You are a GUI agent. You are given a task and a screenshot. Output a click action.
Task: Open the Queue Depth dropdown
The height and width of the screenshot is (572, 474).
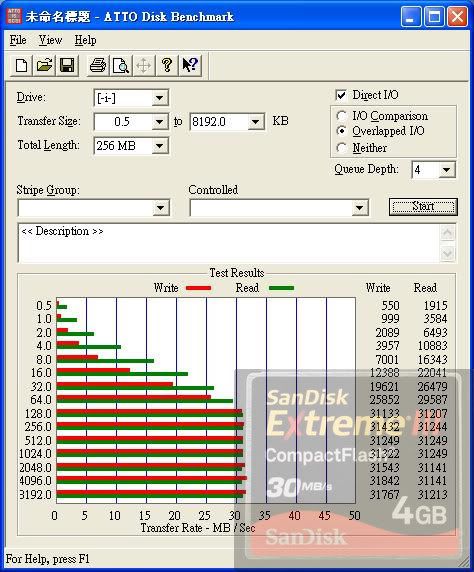click(x=446, y=170)
